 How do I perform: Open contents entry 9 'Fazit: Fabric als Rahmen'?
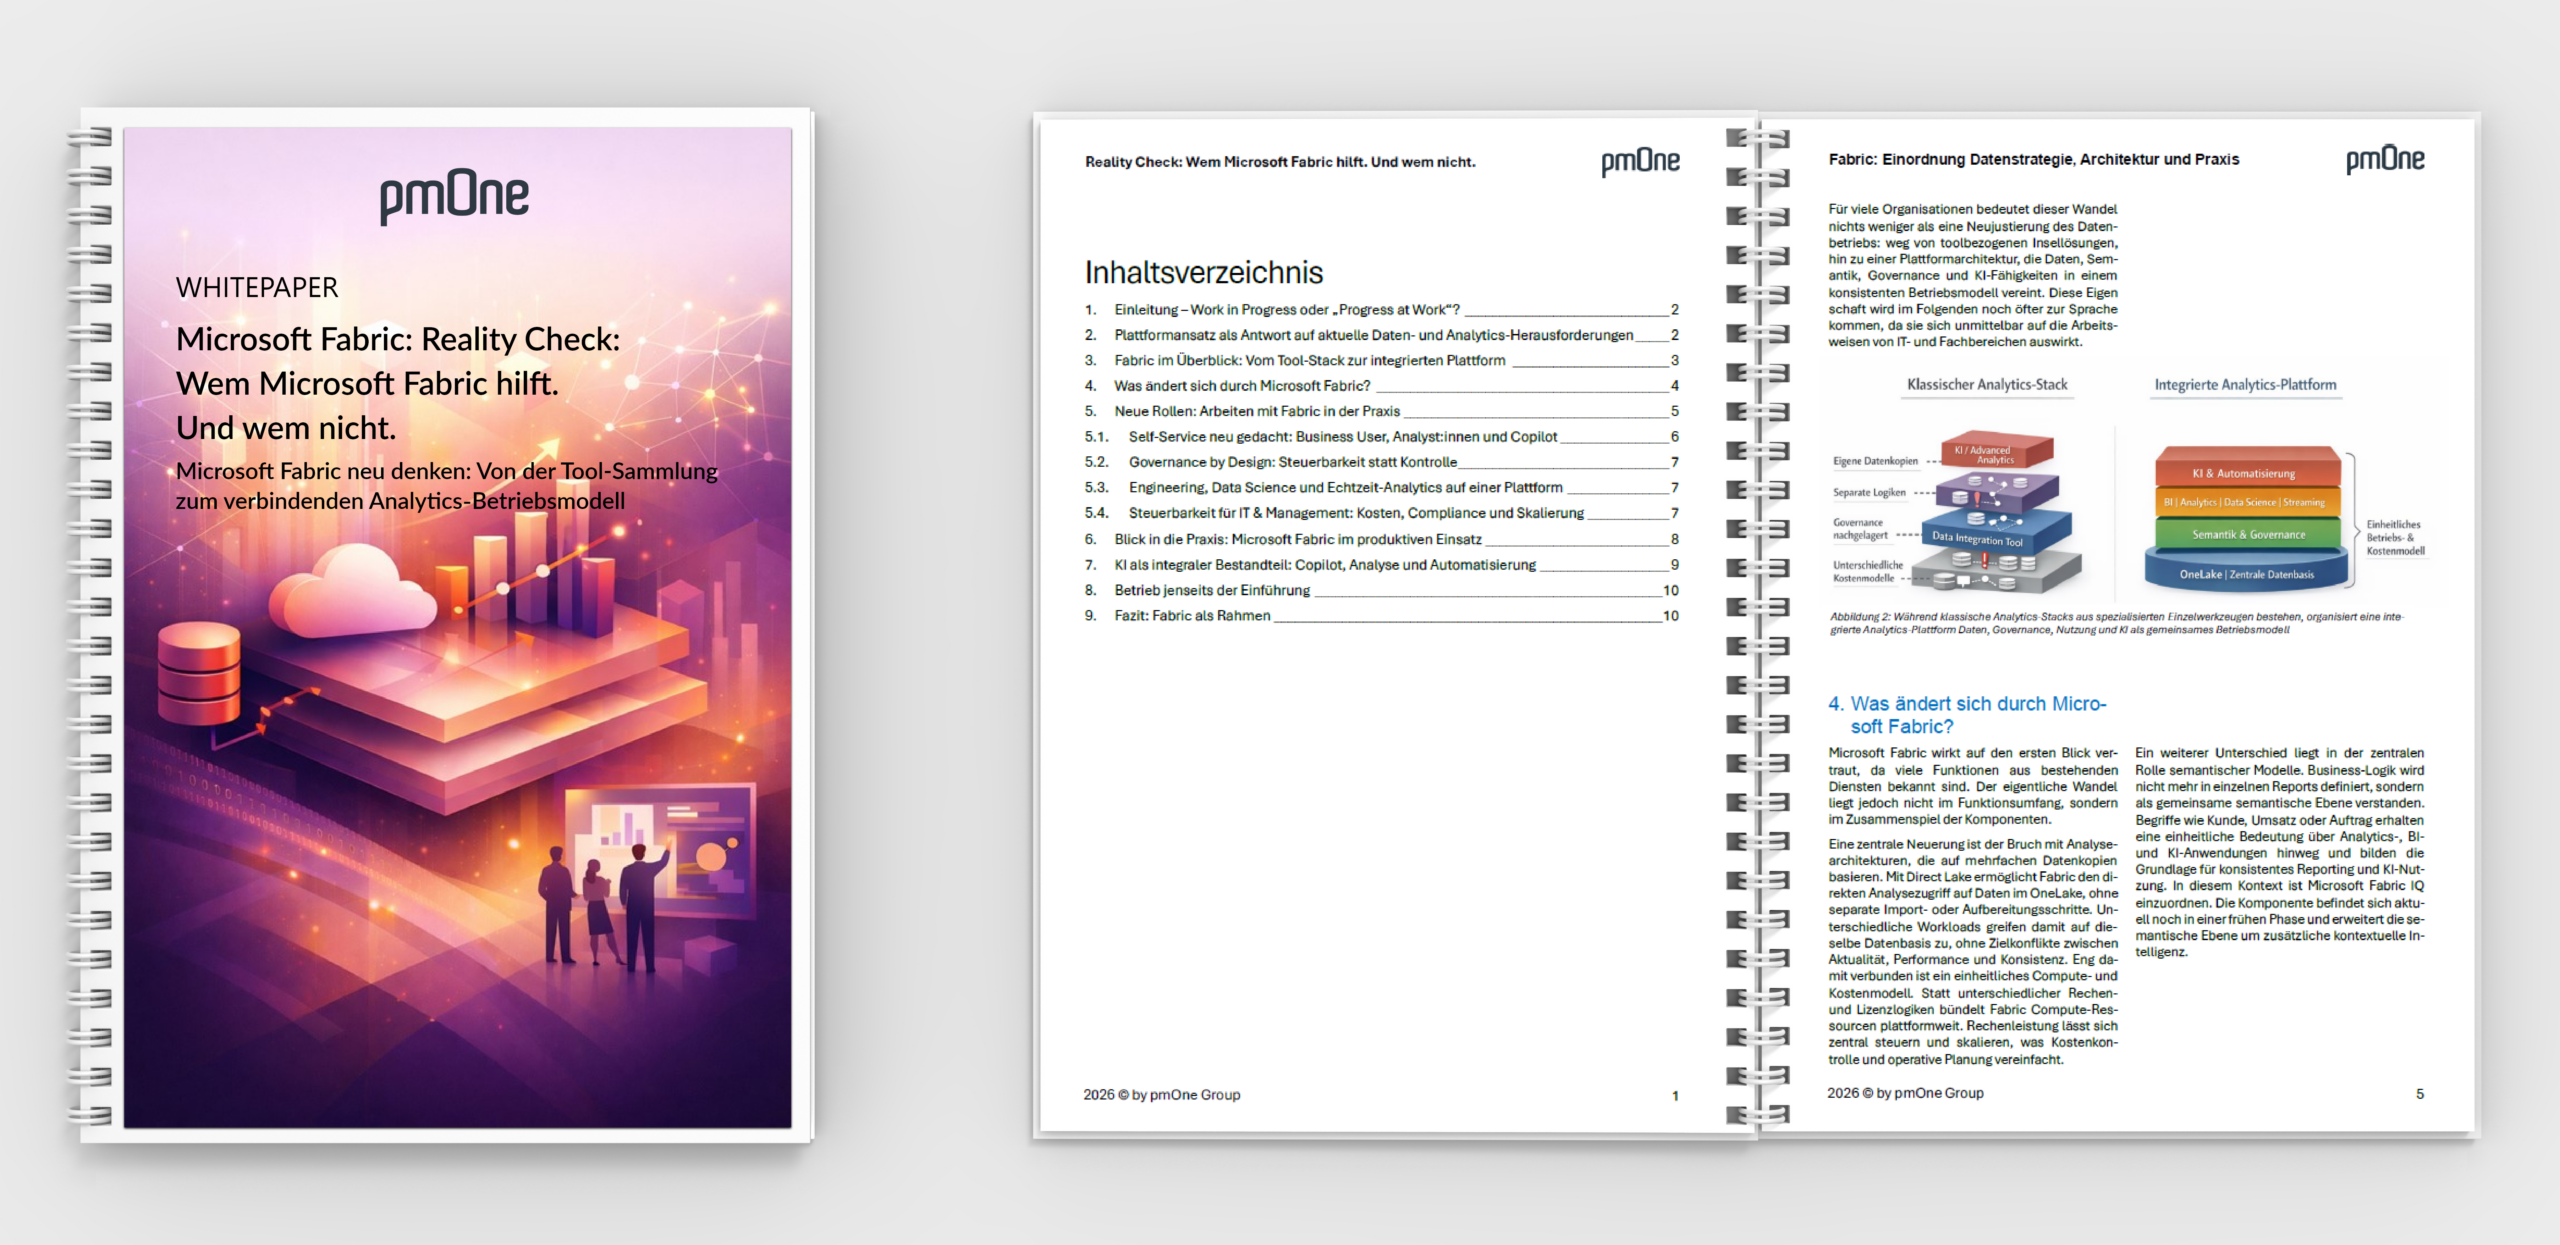tap(1382, 616)
